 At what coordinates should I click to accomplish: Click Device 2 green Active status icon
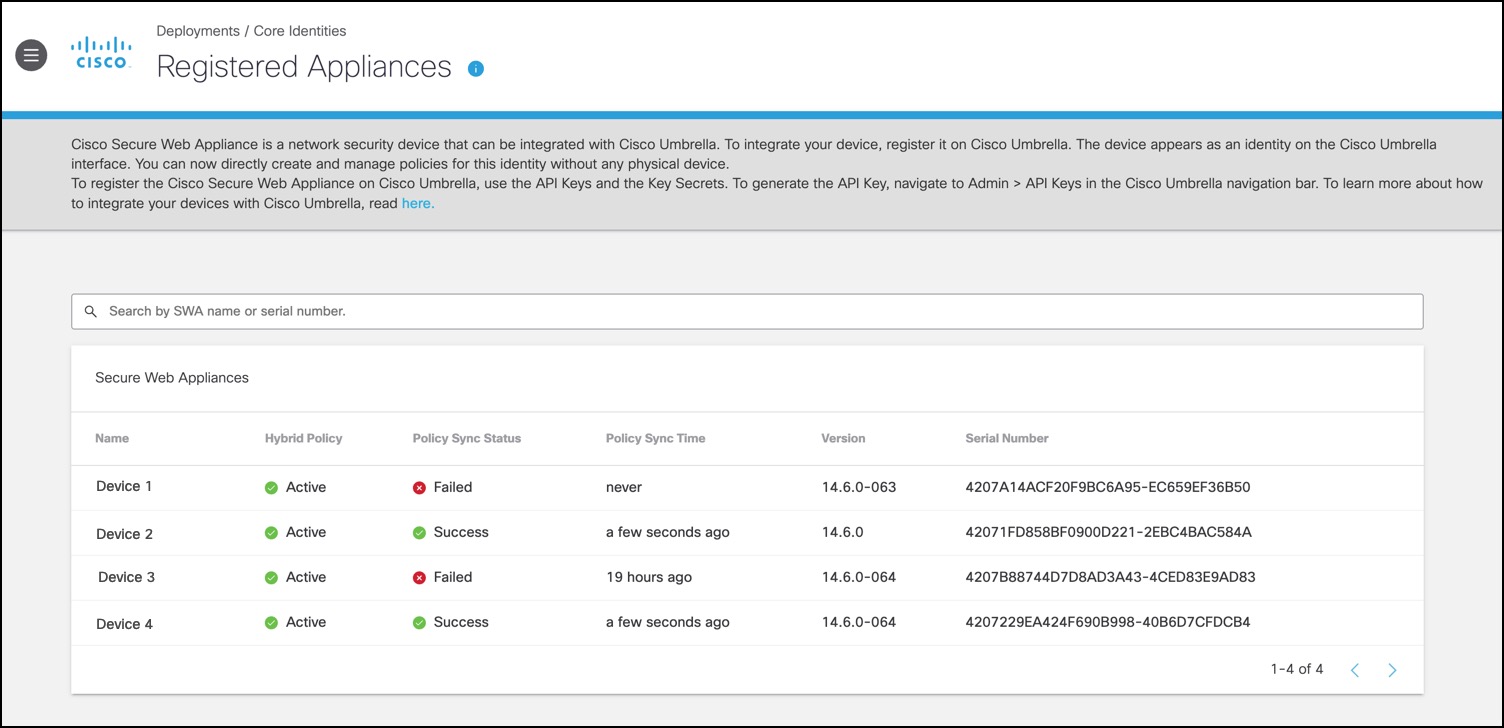pos(271,533)
